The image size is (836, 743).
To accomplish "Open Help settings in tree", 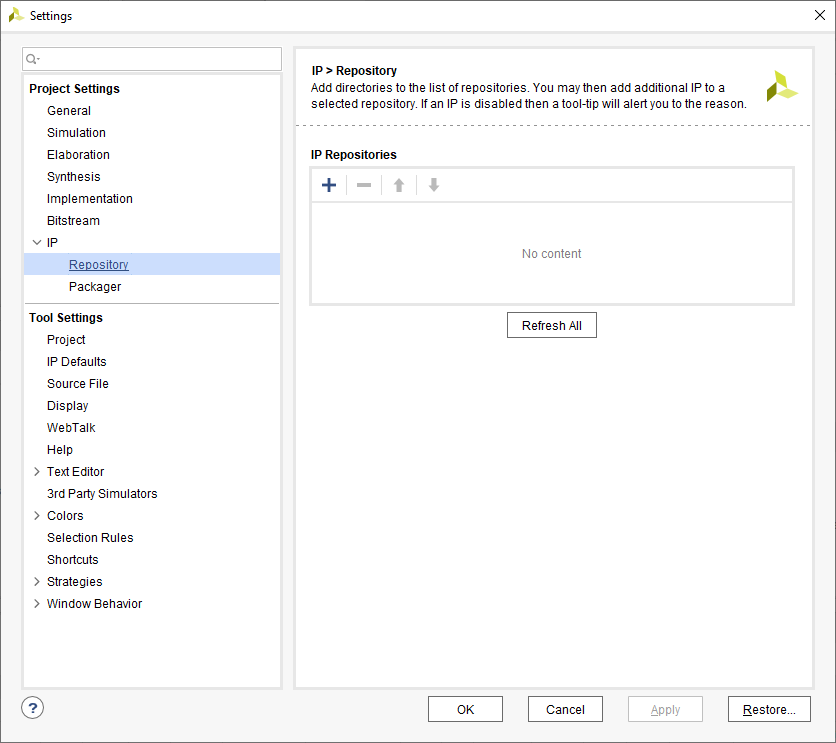I will (x=60, y=450).
